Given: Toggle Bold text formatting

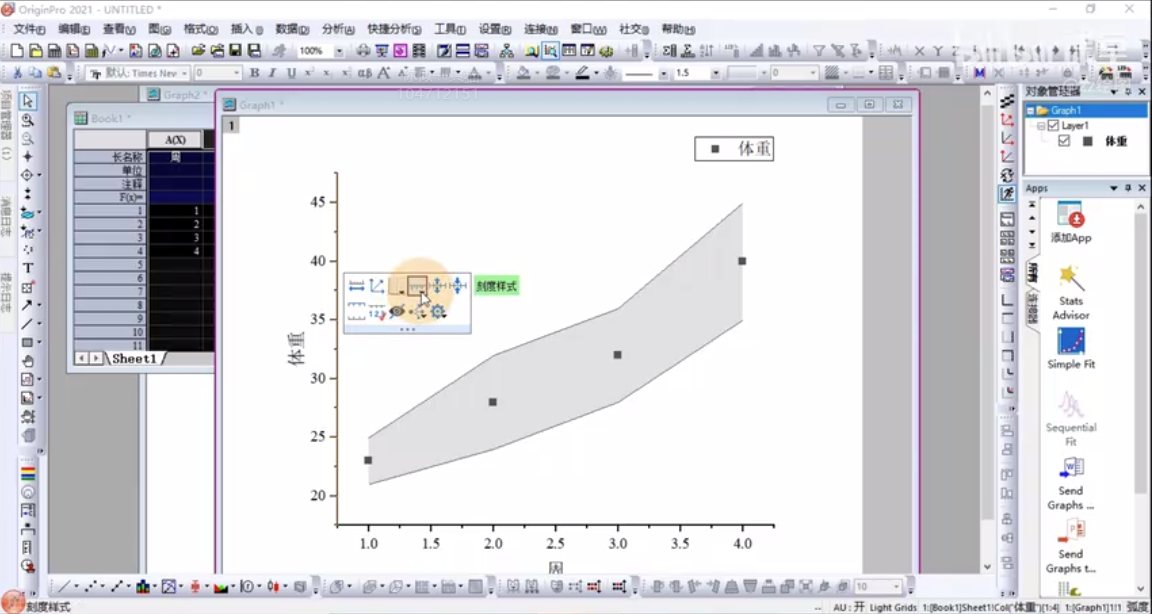Looking at the screenshot, I should 254,73.
